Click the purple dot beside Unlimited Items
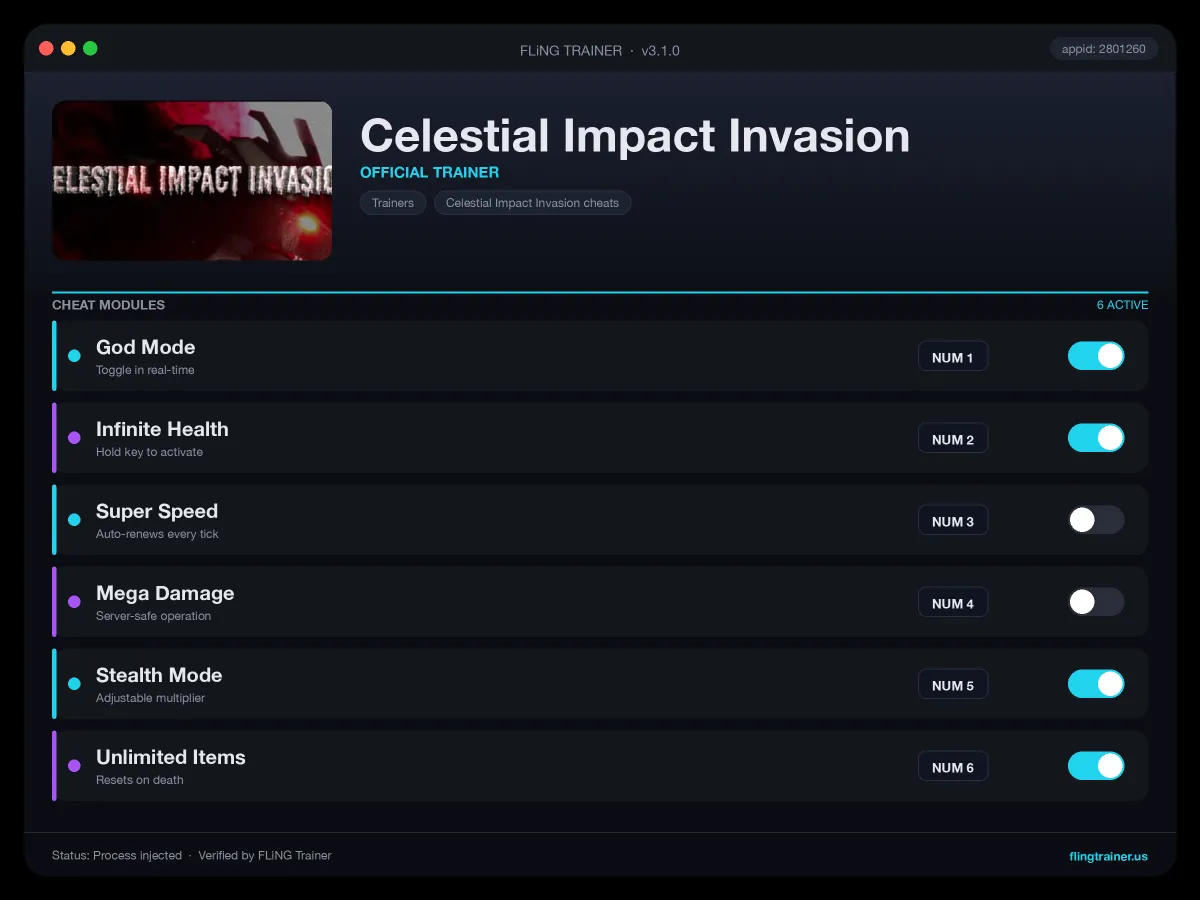Image resolution: width=1200 pixels, height=900 pixels. click(74, 766)
